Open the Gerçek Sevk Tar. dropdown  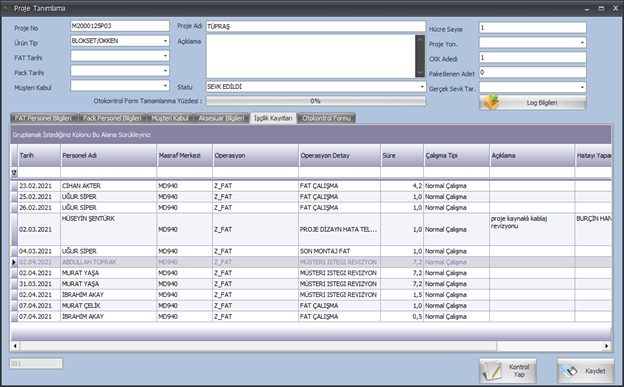coord(582,87)
